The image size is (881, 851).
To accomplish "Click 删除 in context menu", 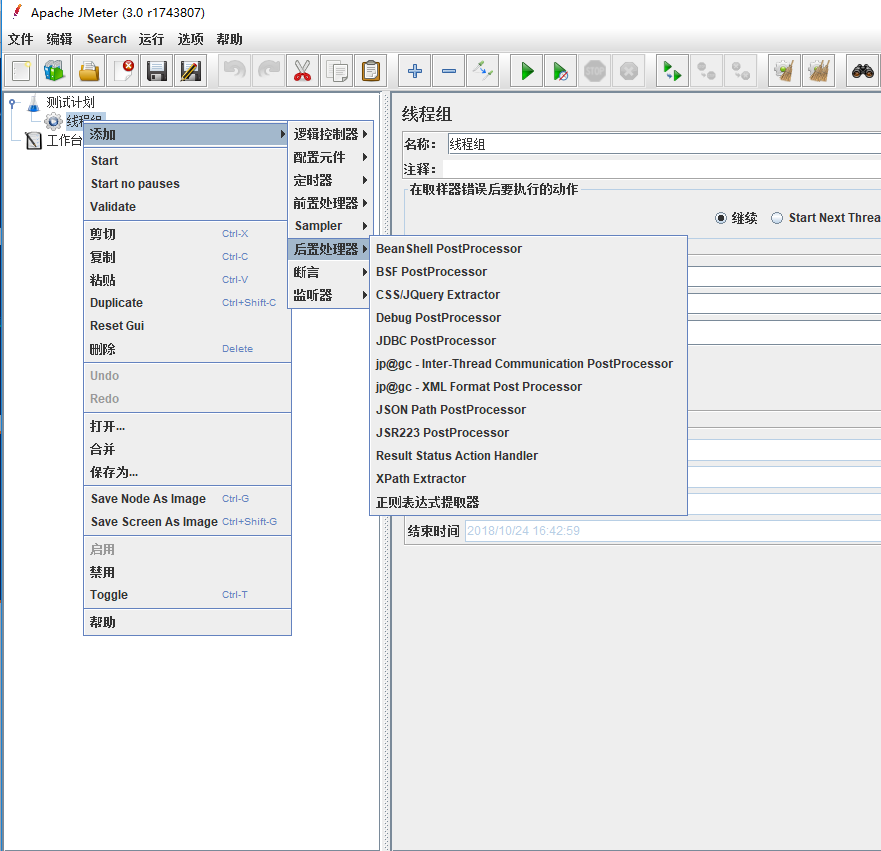I will tap(187, 349).
